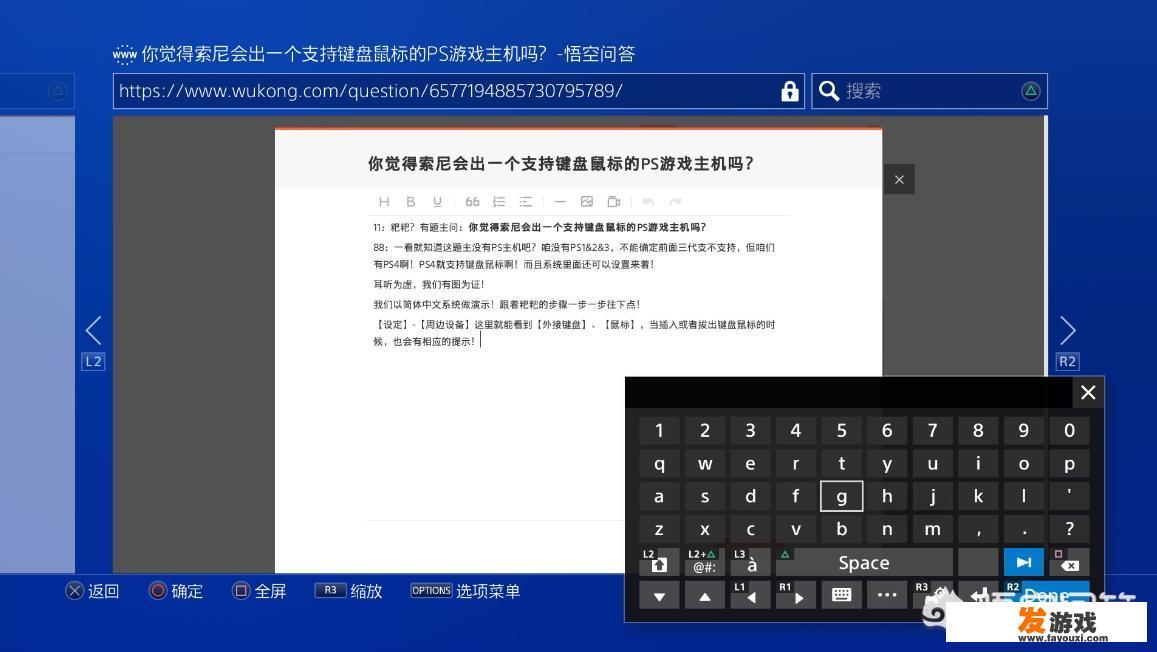Tap the letter z key
The height and width of the screenshot is (652, 1157).
pyautogui.click(x=659, y=530)
